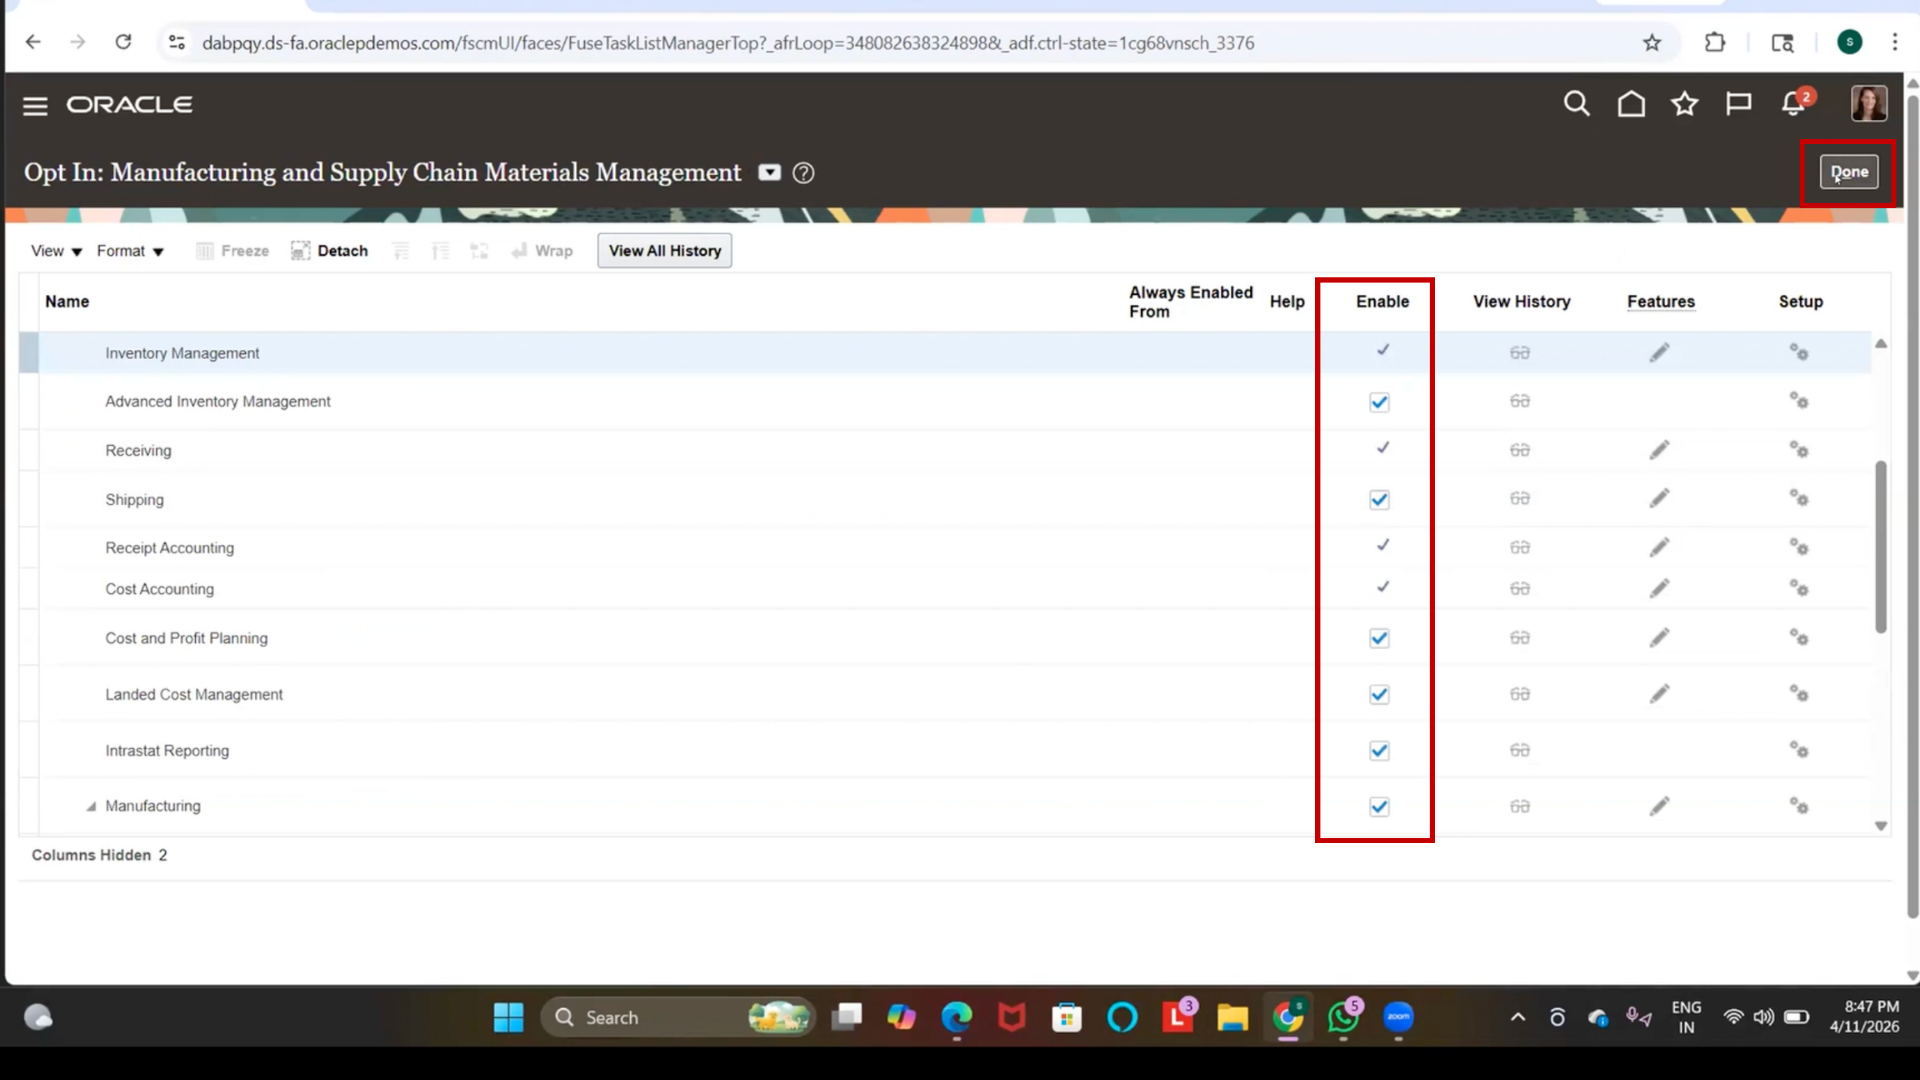Open the Format menu

130,251
